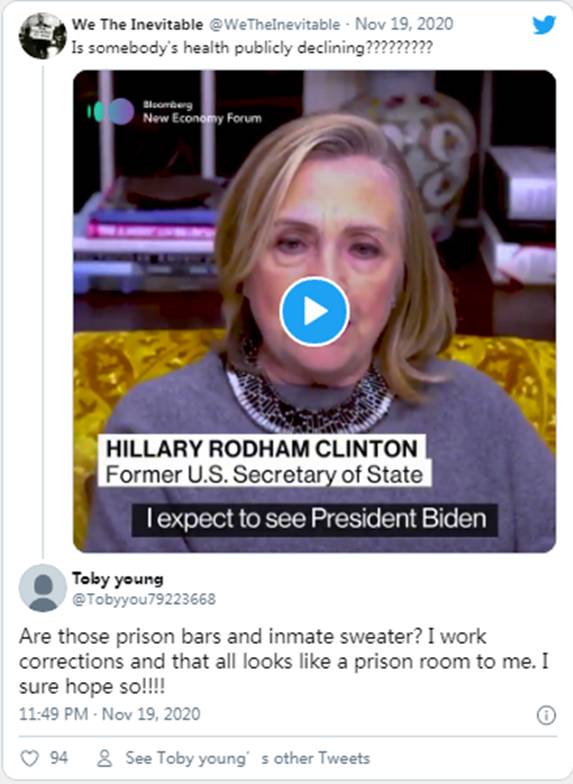Screen dimensions: 573x784
Task: See Toby young's other Tweets
Action: click(x=248, y=758)
